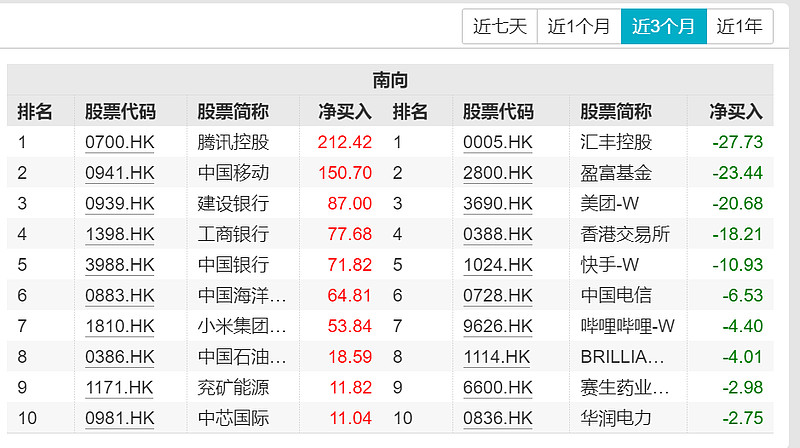Image resolution: width=800 pixels, height=448 pixels.
Task: Open stock code link 0939.HK
Action: click(119, 203)
